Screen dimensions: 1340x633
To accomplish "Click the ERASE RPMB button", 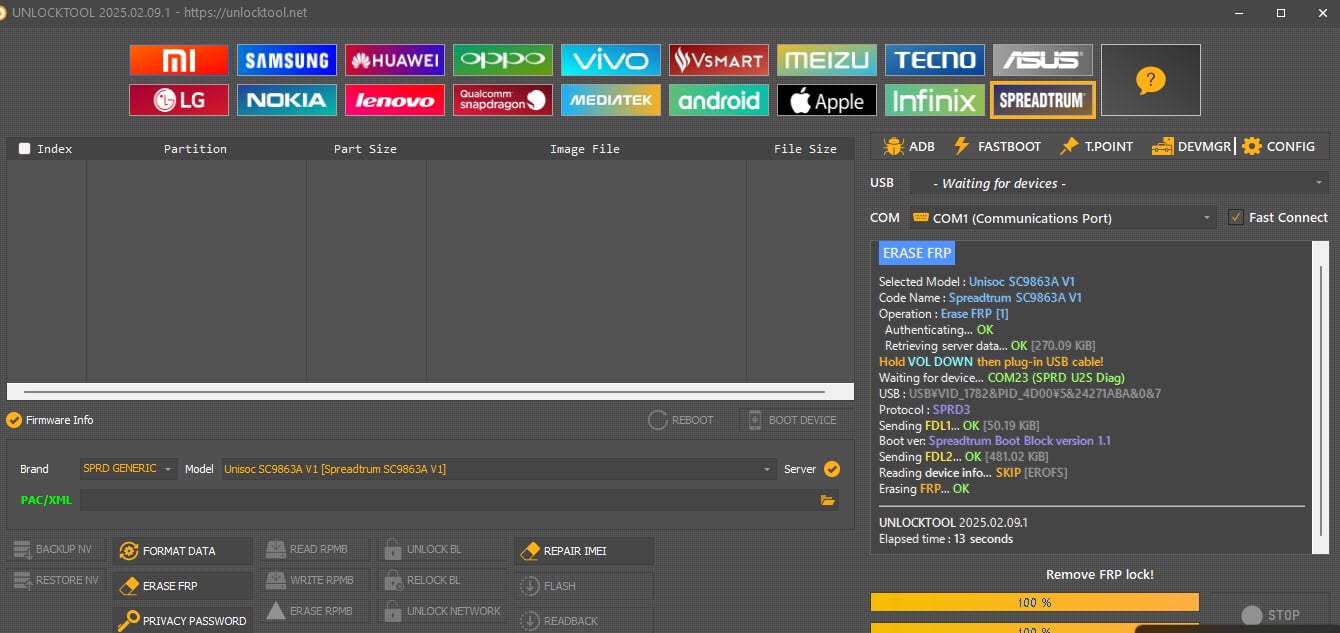I will coord(314,611).
